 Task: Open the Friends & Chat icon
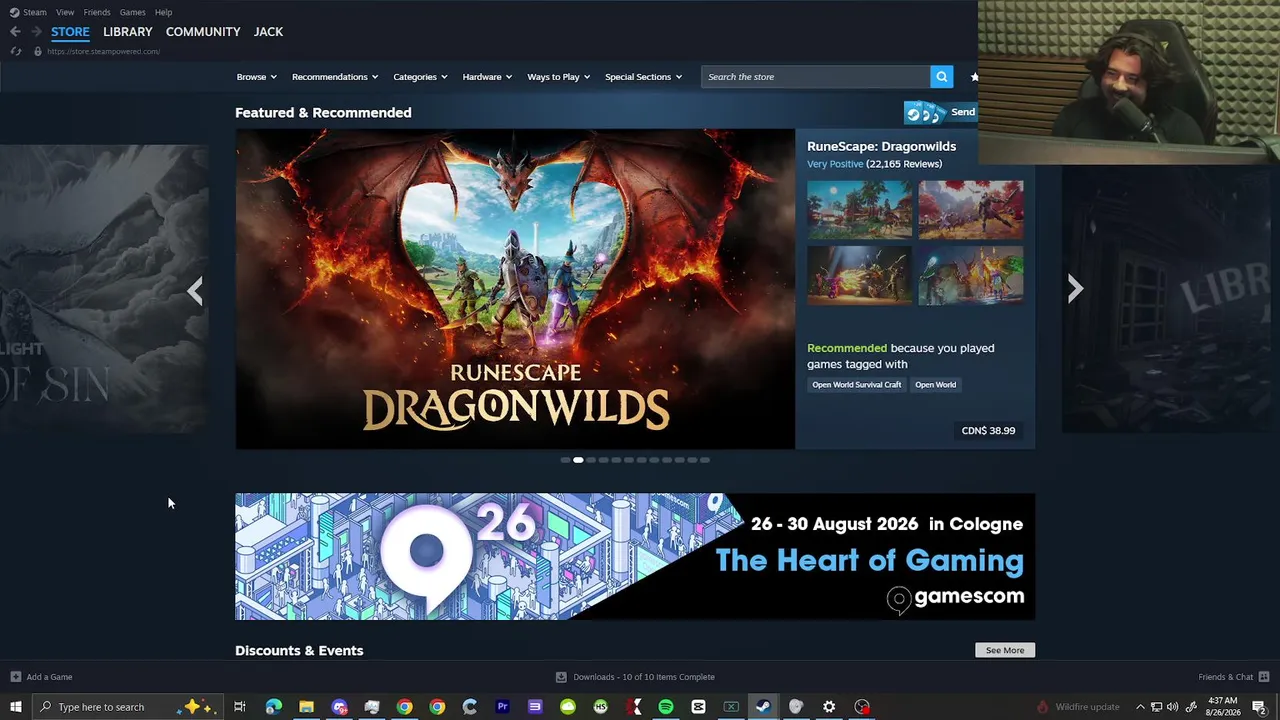click(x=1264, y=677)
